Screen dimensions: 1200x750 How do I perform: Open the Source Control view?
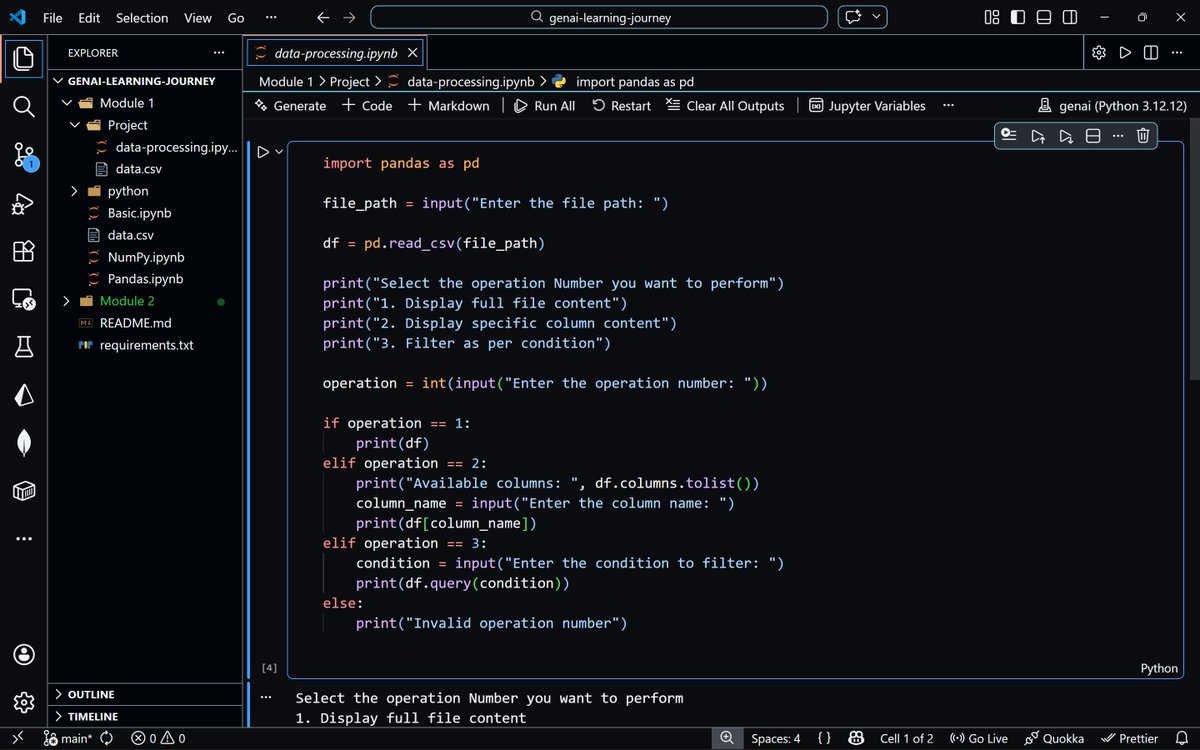click(24, 155)
